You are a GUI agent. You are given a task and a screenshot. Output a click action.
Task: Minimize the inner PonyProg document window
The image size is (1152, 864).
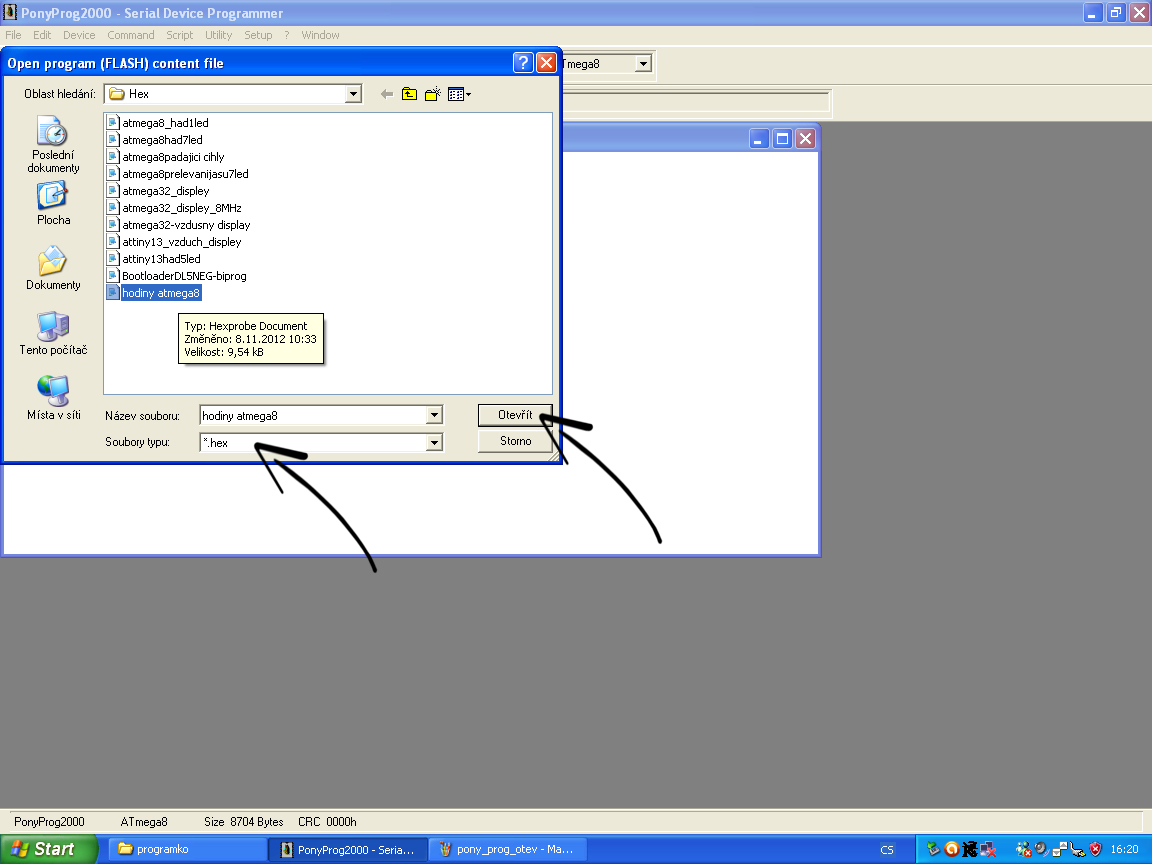(x=759, y=138)
